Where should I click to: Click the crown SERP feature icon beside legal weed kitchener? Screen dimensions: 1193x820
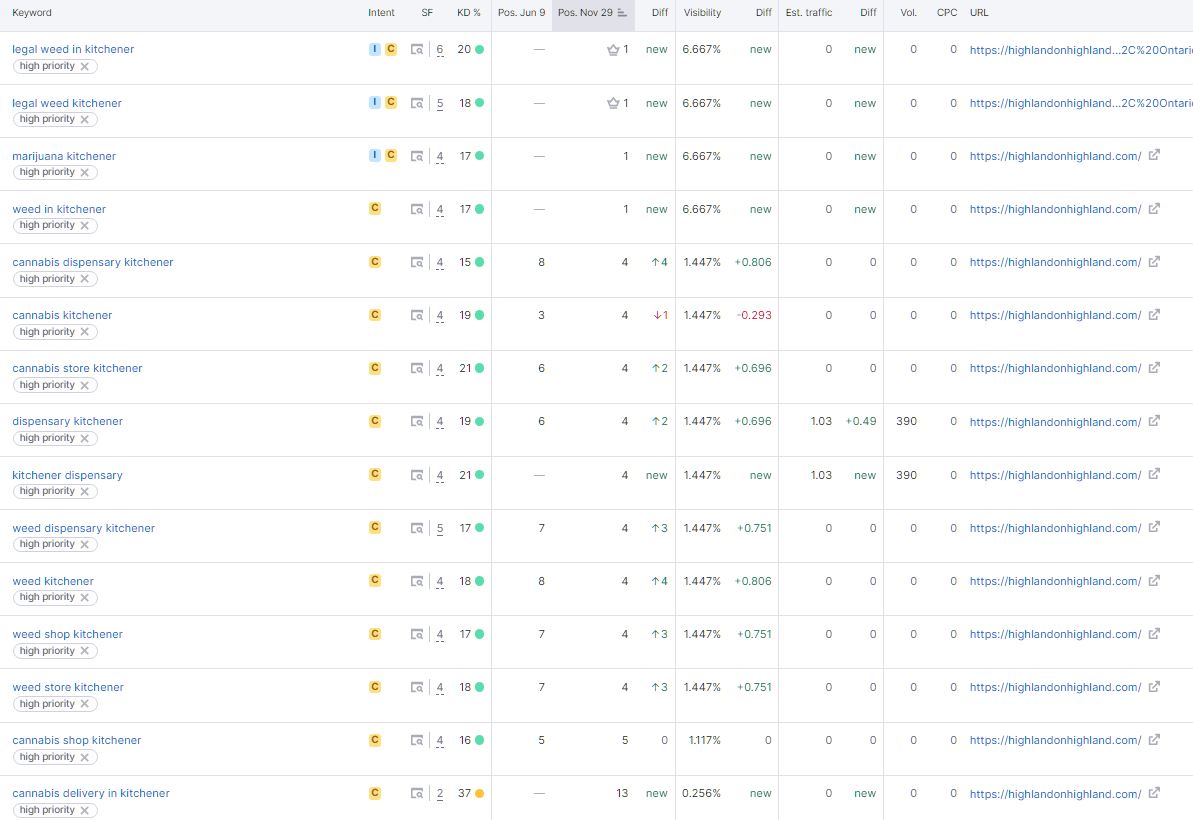click(x=614, y=102)
